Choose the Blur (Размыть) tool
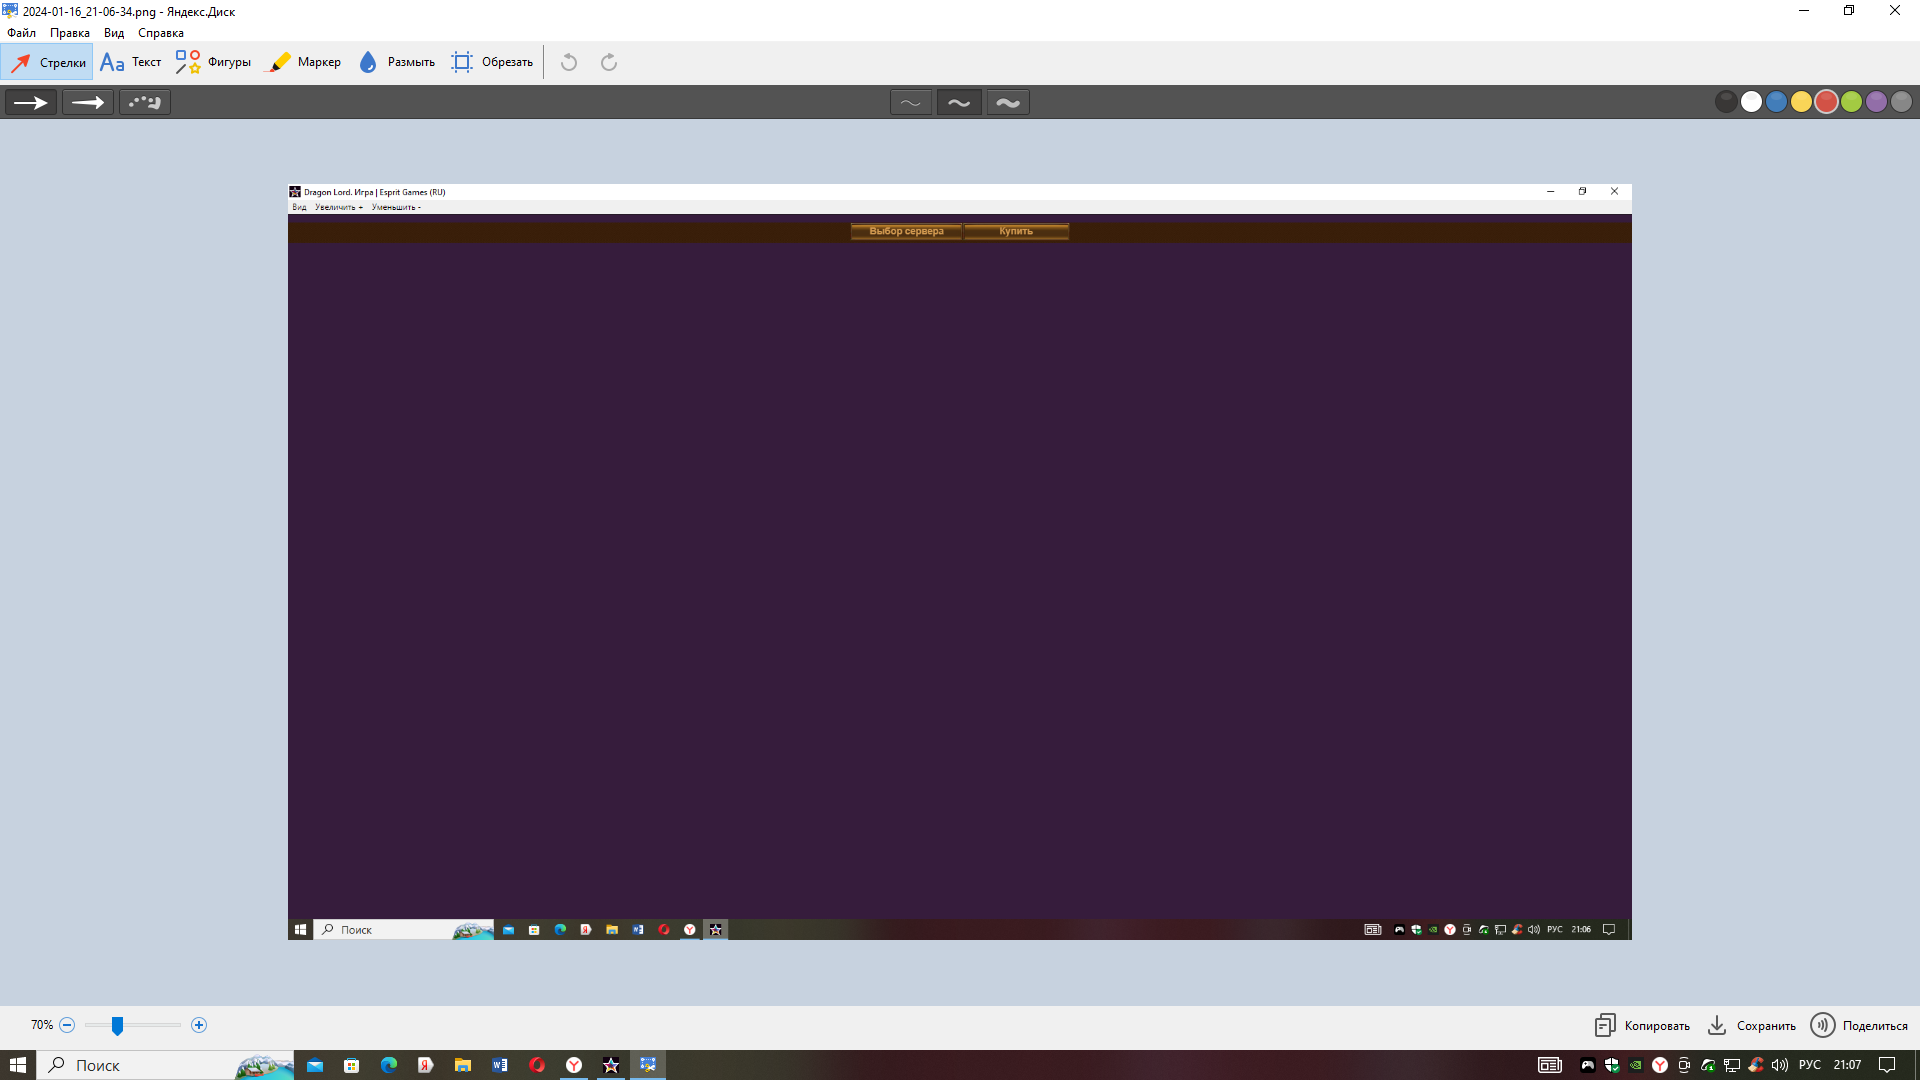1920x1080 pixels. tap(396, 62)
